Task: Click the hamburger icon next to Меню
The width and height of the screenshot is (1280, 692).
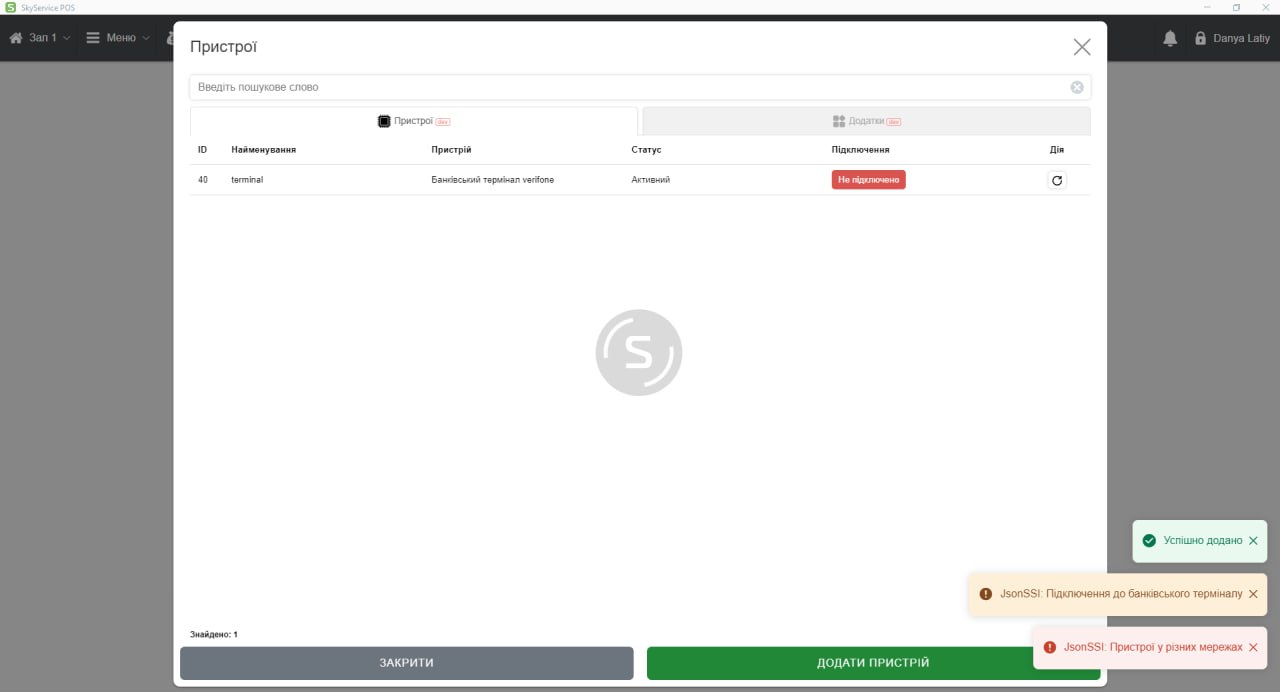Action: (x=93, y=38)
